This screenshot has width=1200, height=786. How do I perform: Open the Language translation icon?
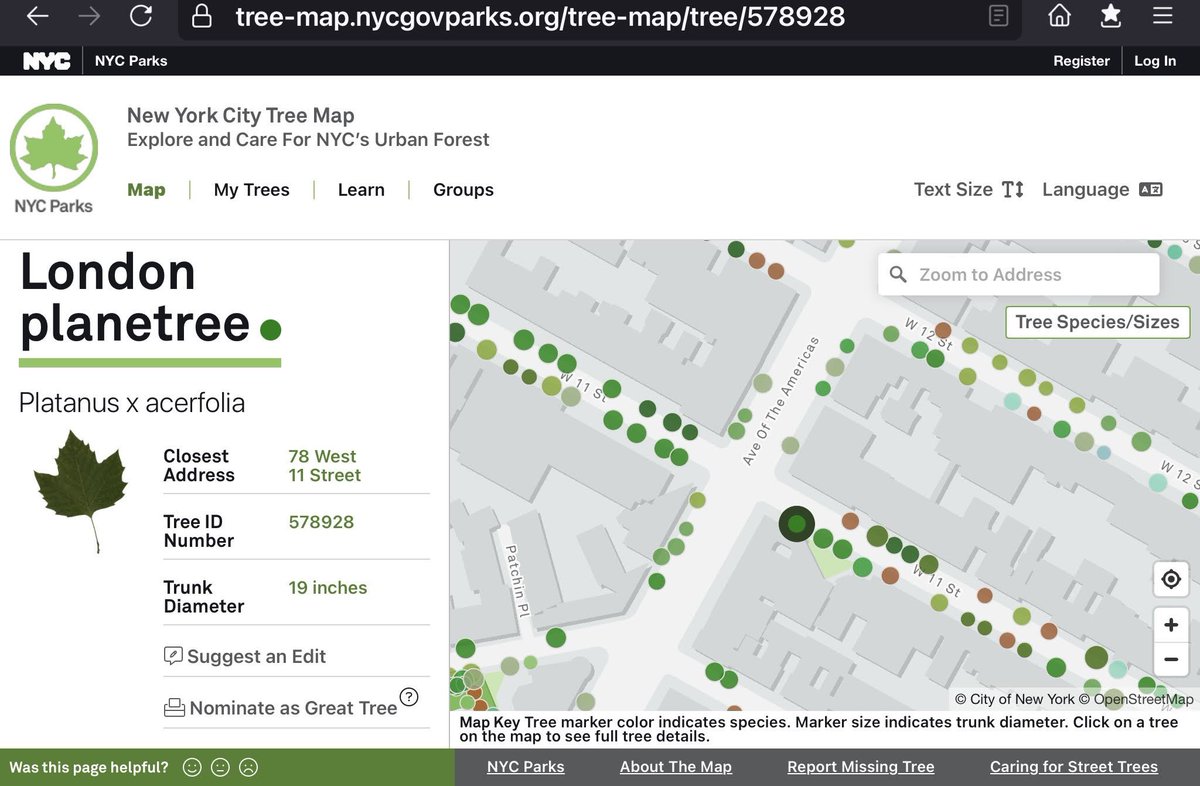1151,189
